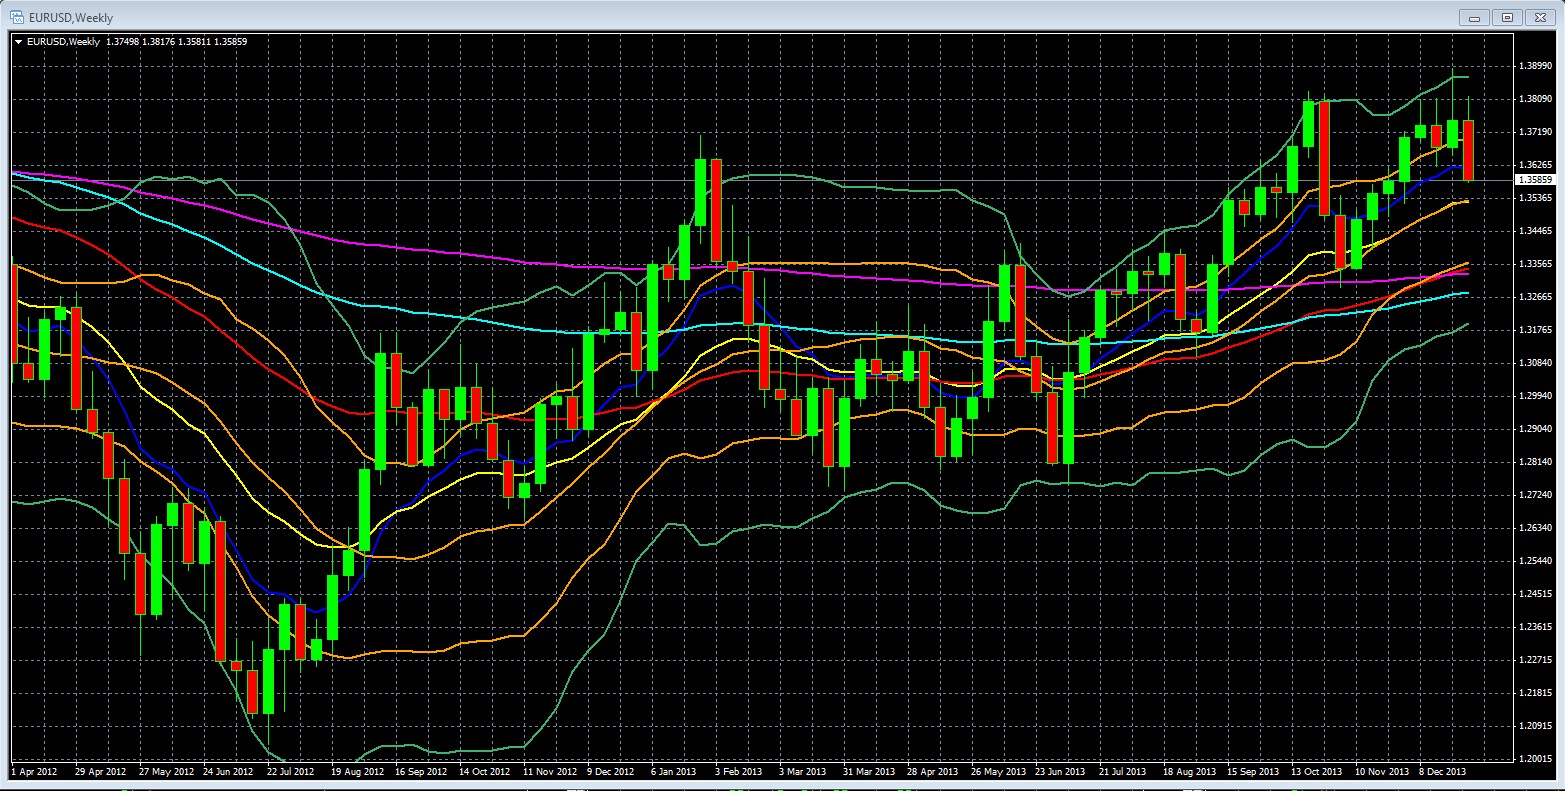The height and width of the screenshot is (791, 1565).
Task: Click the latest red candle at far right
Action: (1468, 150)
